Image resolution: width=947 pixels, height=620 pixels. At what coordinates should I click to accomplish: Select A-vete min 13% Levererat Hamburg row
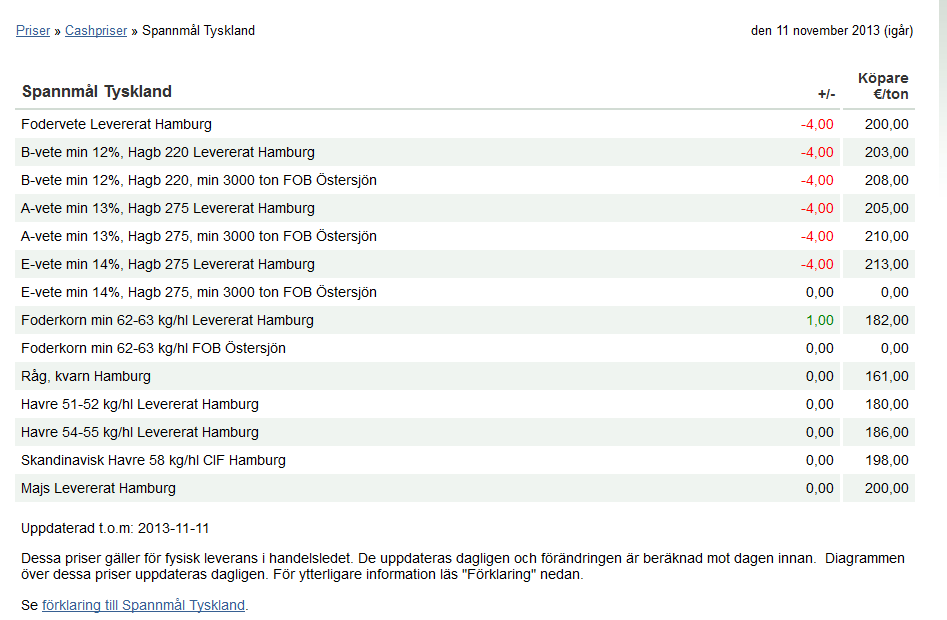point(465,208)
